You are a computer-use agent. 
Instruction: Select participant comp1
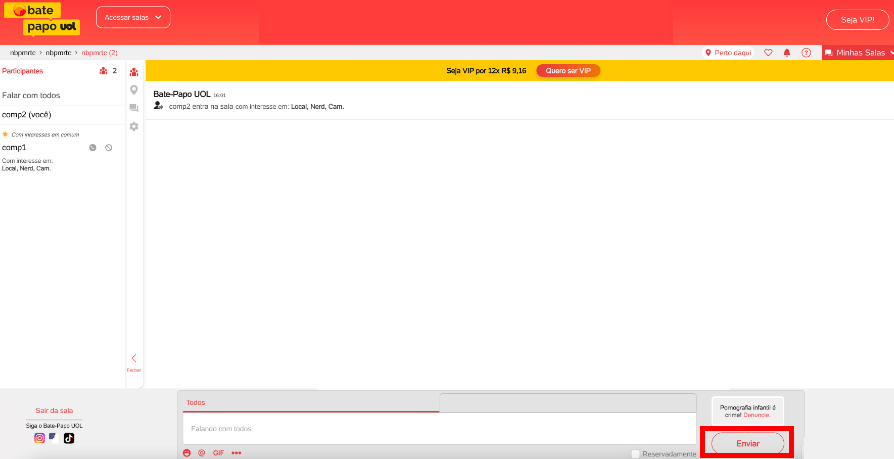(x=14, y=148)
